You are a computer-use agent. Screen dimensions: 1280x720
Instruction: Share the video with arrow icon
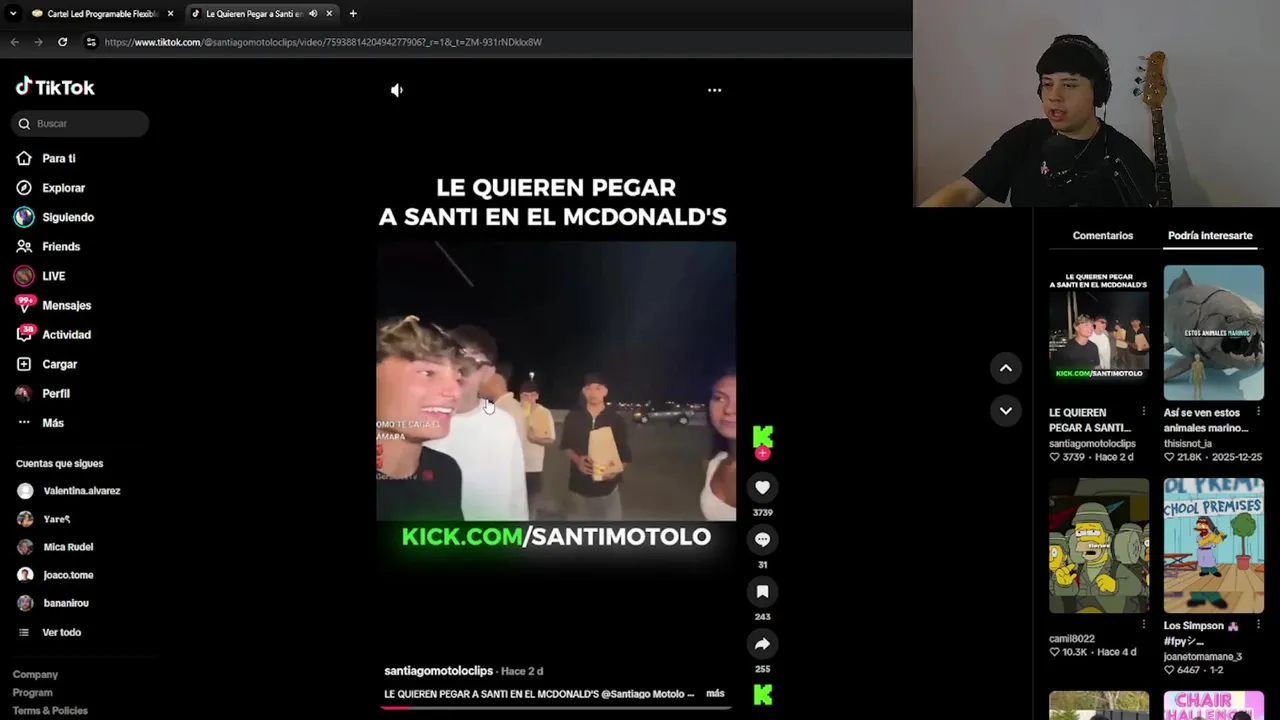coord(762,644)
